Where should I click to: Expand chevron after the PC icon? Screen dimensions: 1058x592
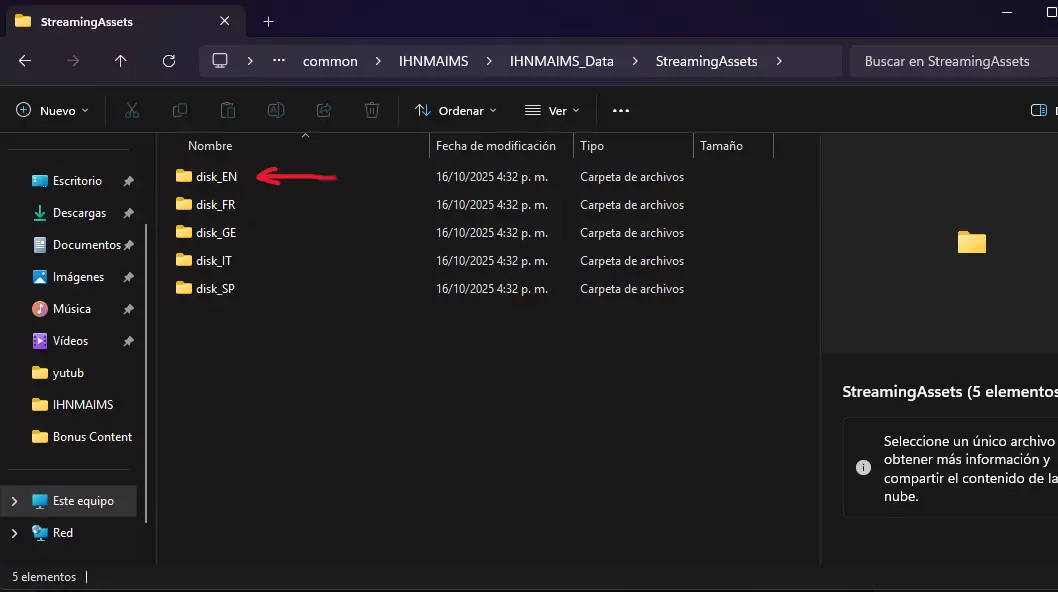tap(250, 61)
